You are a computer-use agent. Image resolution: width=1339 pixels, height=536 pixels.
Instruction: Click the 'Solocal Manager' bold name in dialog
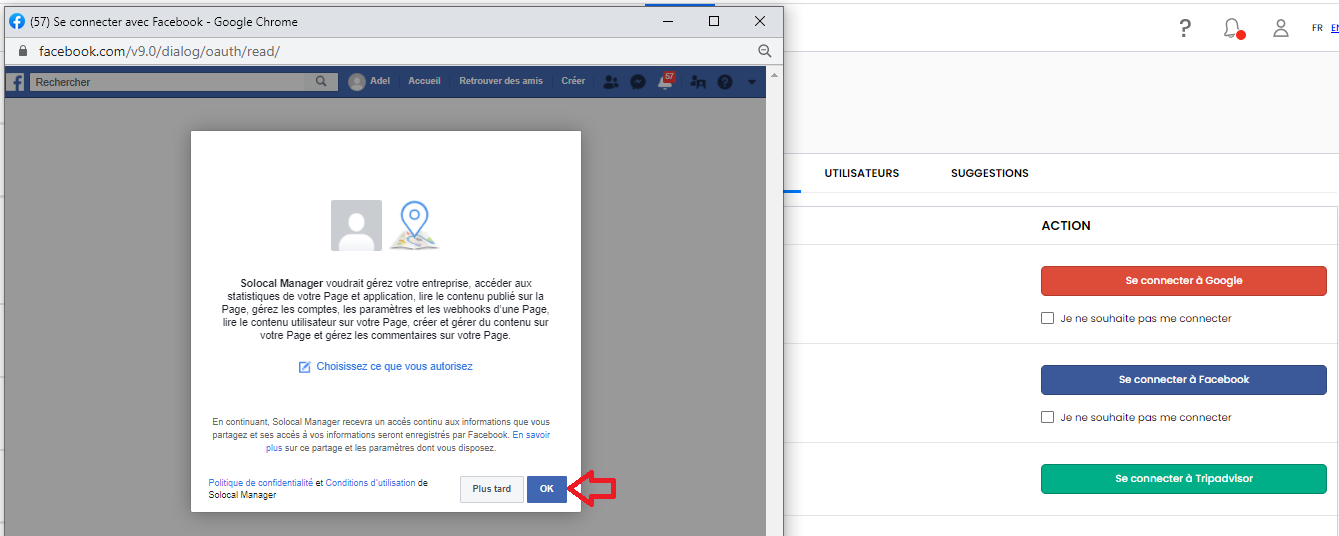(x=282, y=284)
